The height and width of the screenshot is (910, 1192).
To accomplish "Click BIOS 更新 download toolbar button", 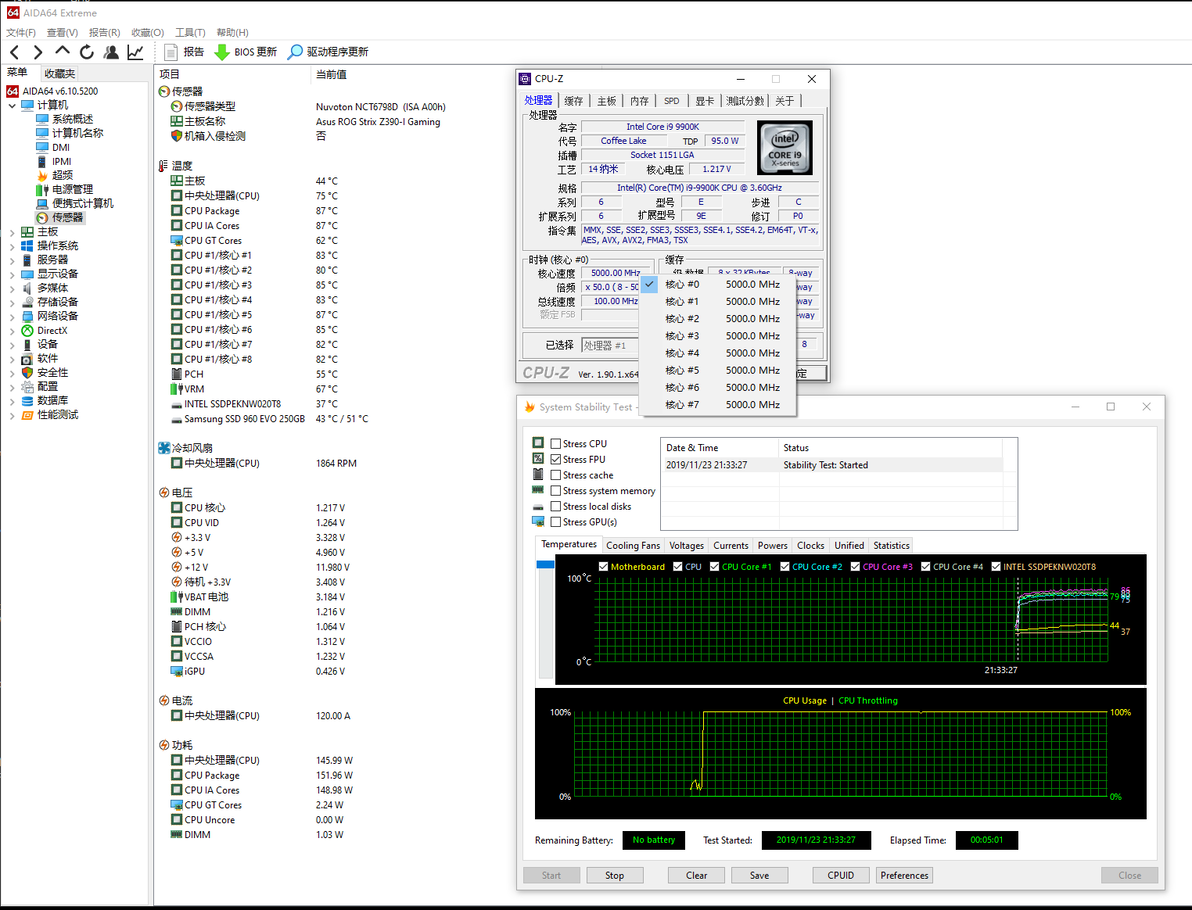I will [245, 52].
